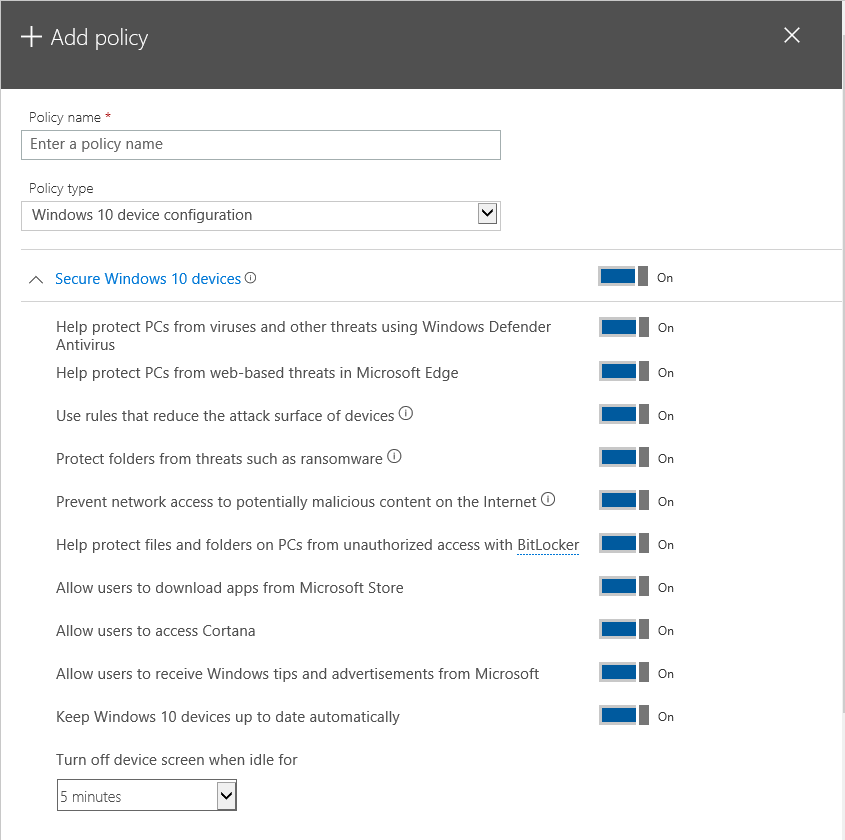Viewport: 845px width, 840px height.
Task: Toggle the Secure Windows 10 devices switch
Action: pyautogui.click(x=623, y=276)
